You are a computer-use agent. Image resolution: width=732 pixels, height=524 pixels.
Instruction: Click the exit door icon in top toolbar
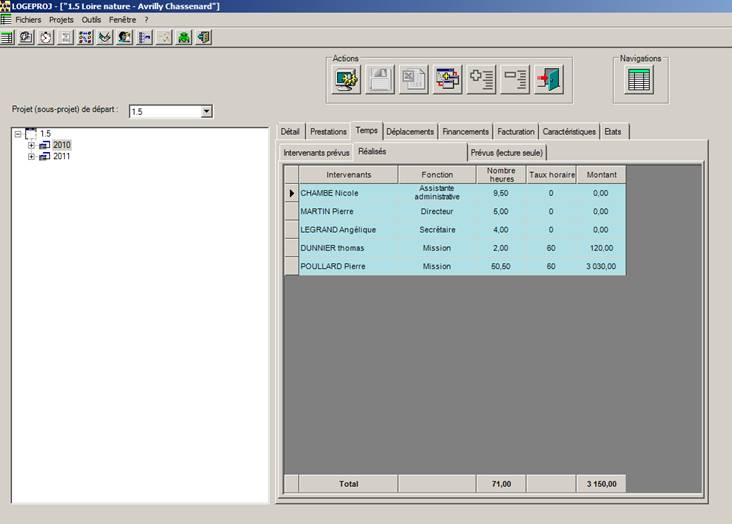coord(204,37)
